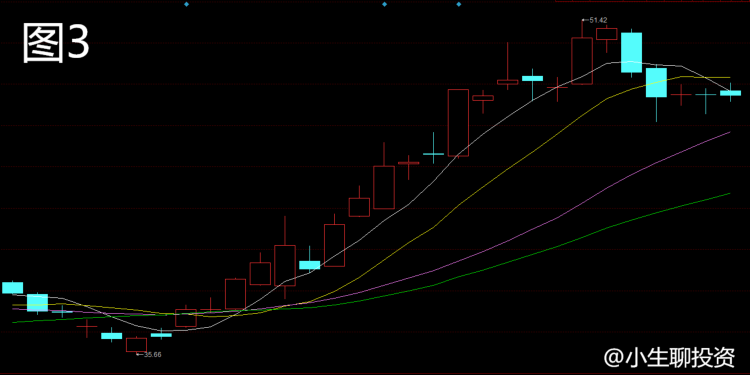Select the 35.66 low price label

pos(152,354)
